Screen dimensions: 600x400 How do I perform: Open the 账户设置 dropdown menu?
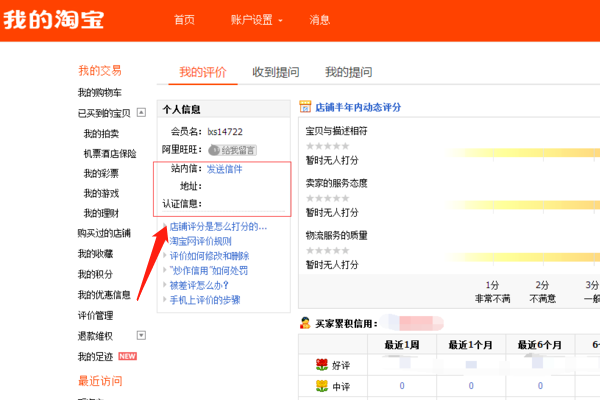(256, 20)
